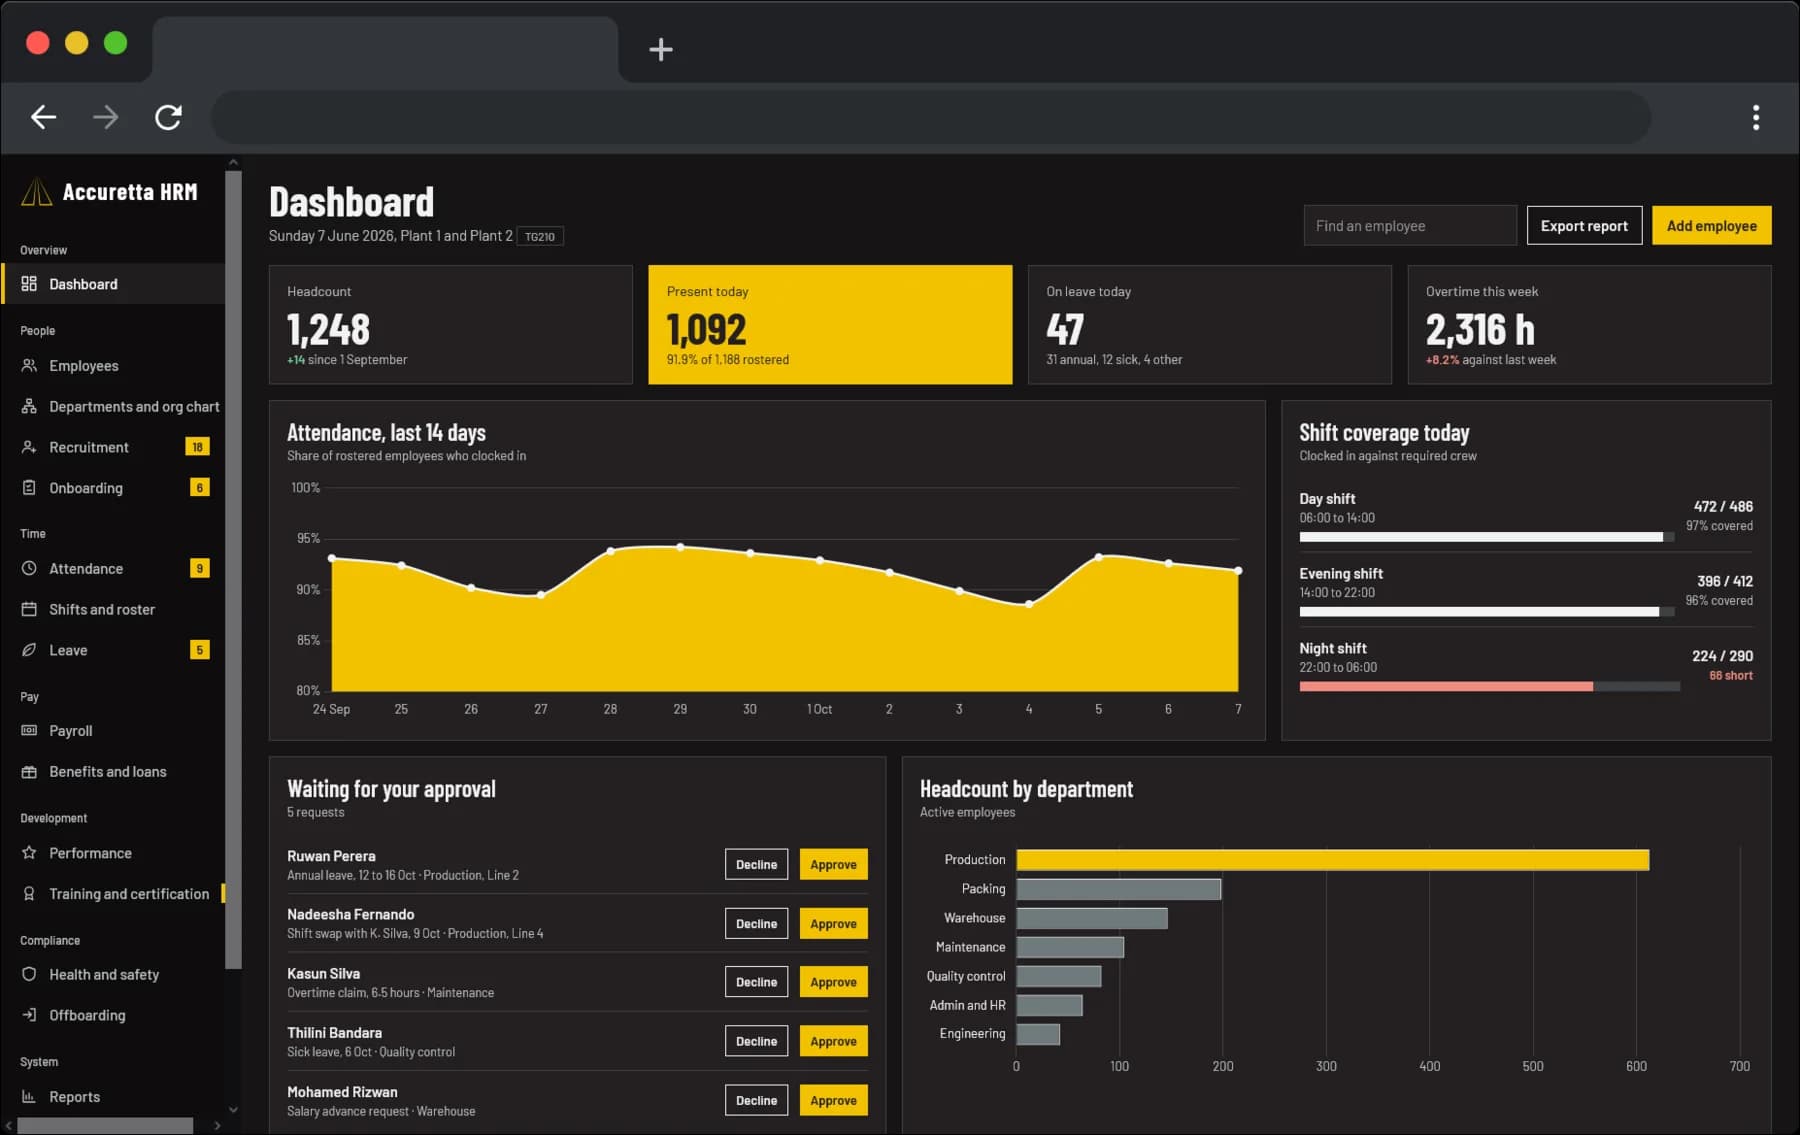Click the Dashboard grid icon in sidebar

pyautogui.click(x=29, y=284)
